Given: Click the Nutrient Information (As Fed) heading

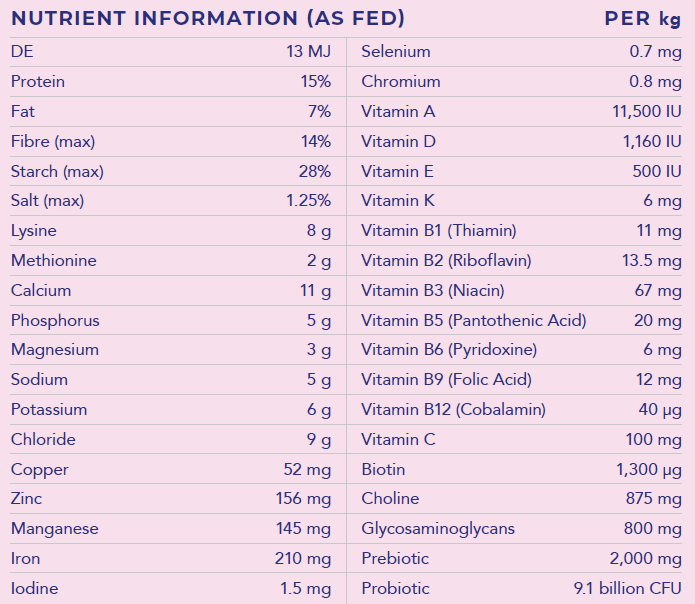Looking at the screenshot, I should [207, 19].
